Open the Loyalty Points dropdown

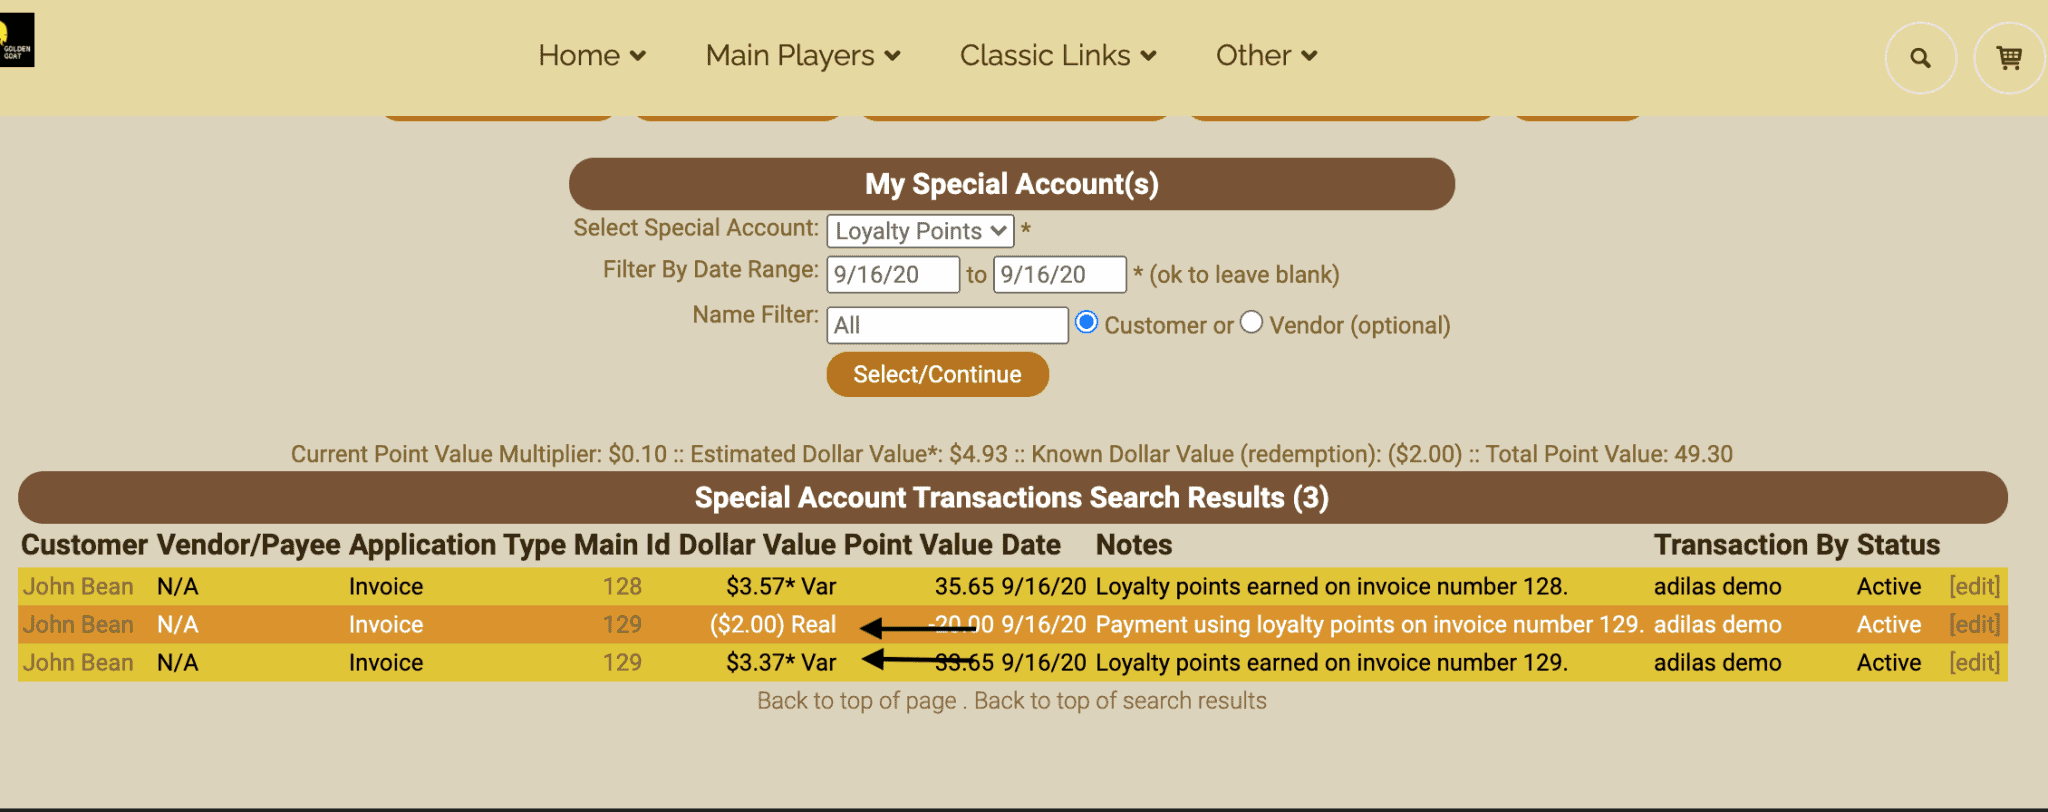pos(920,231)
